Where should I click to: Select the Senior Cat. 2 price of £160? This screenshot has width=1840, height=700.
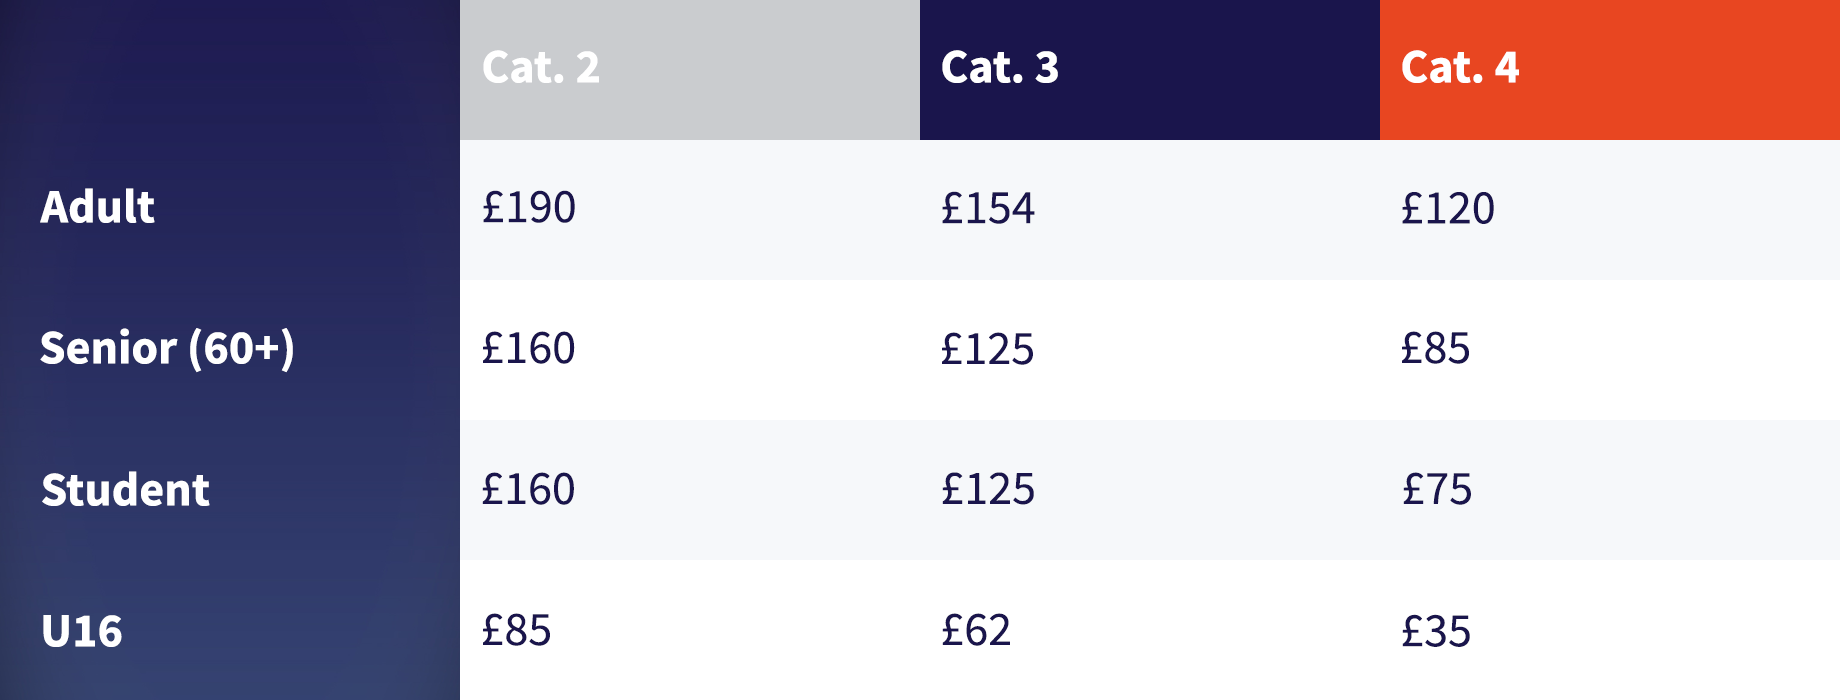tap(529, 349)
